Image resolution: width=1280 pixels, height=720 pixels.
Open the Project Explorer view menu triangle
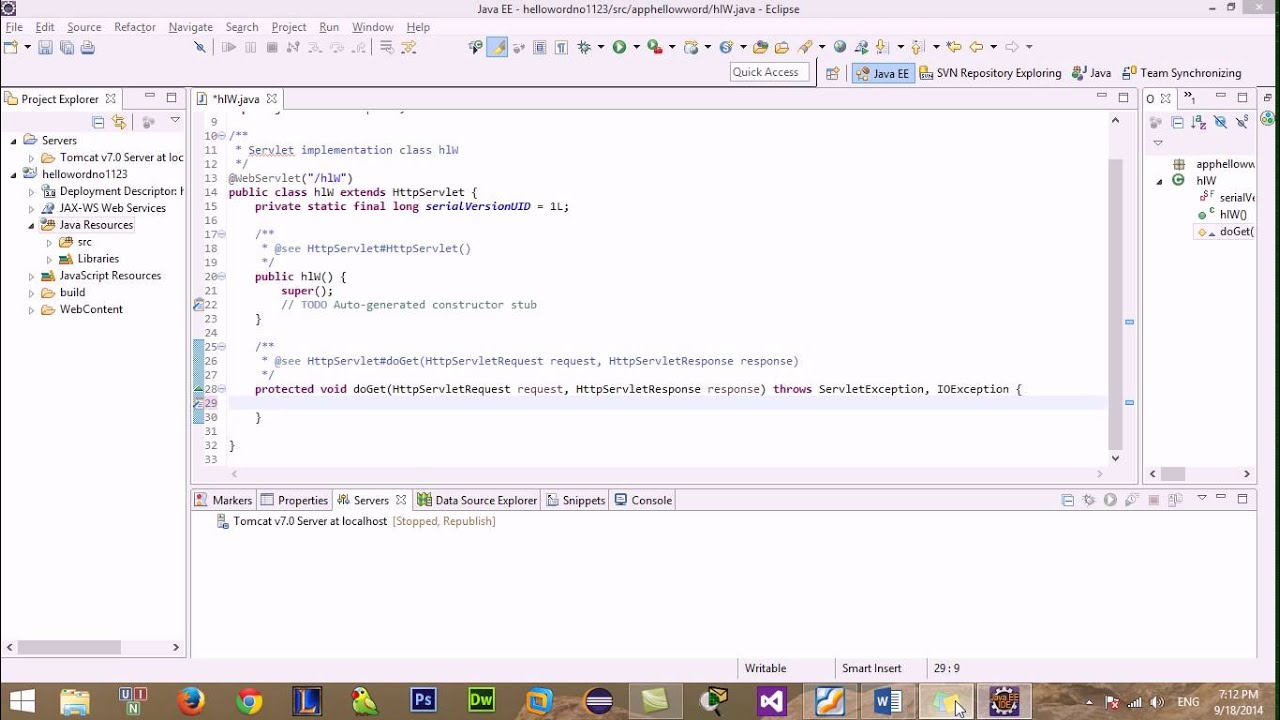(175, 121)
